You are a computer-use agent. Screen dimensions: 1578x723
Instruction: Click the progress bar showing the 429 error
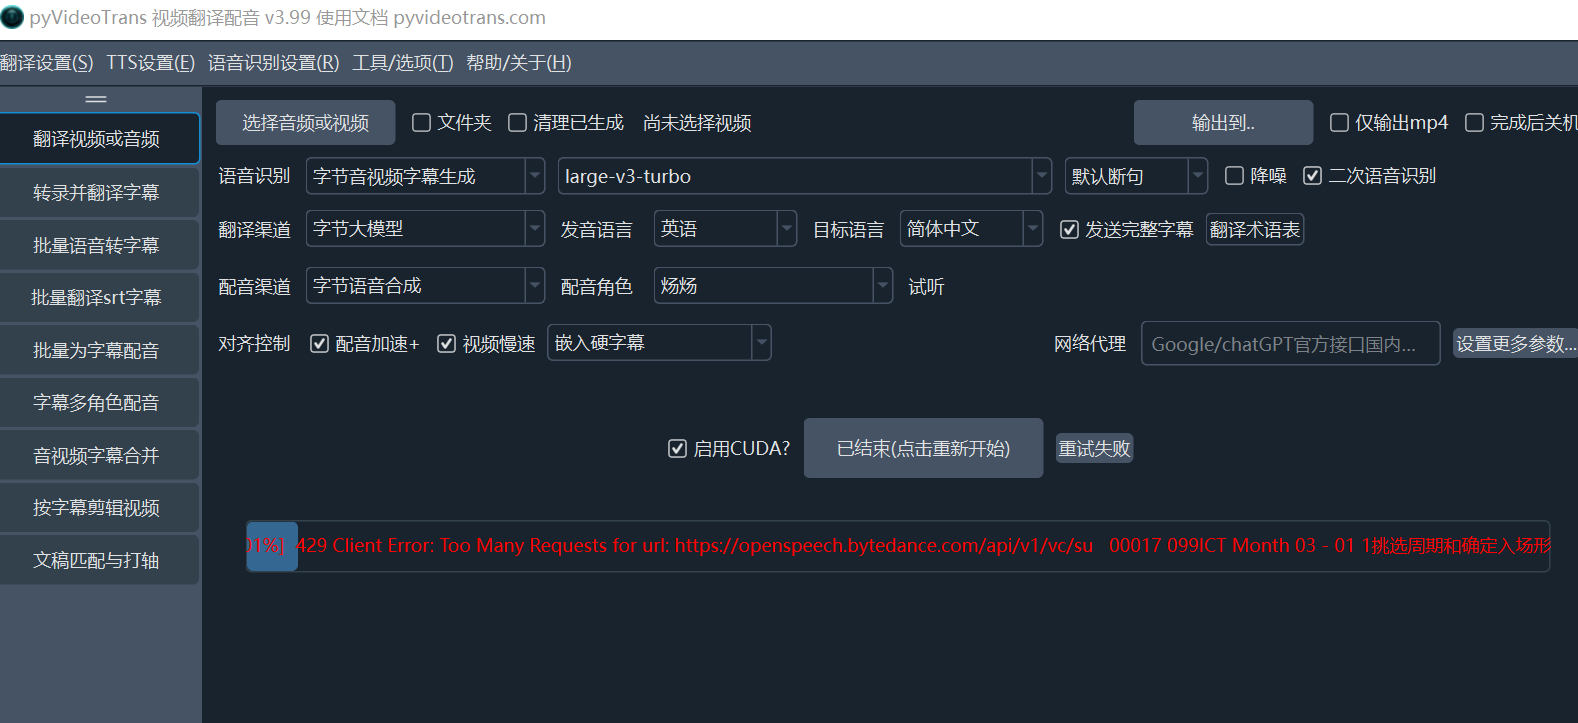(x=897, y=546)
